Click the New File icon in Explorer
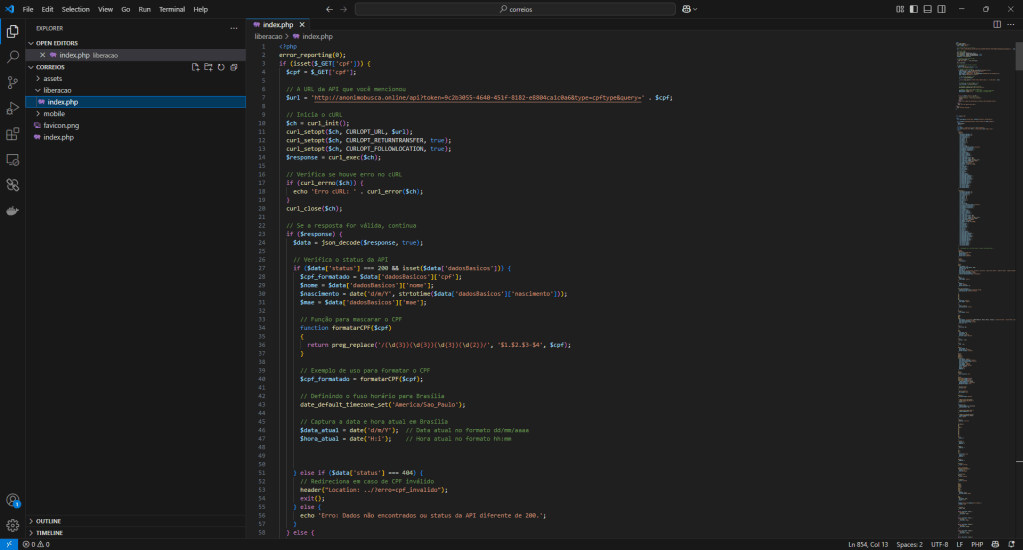This screenshot has width=1023, height=550. tap(196, 67)
